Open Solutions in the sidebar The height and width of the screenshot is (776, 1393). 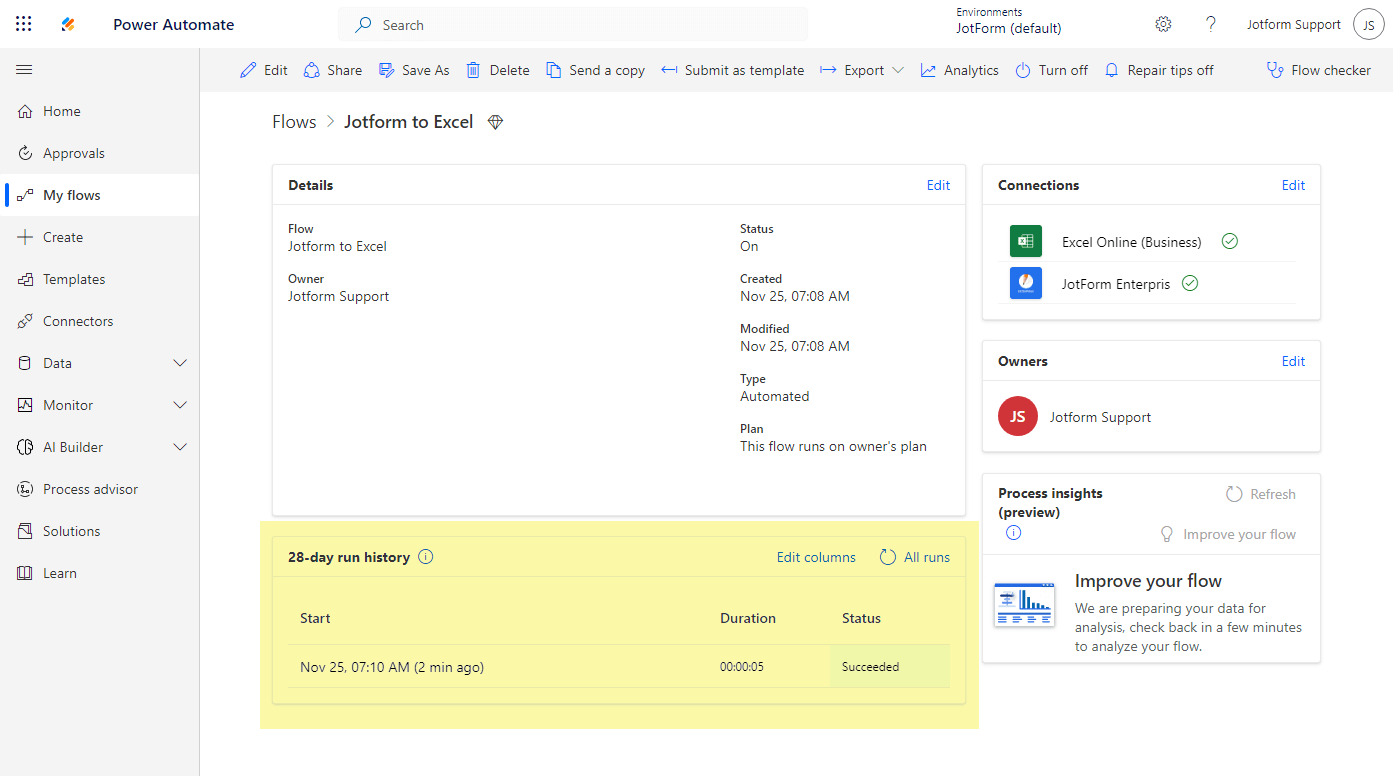click(100, 531)
